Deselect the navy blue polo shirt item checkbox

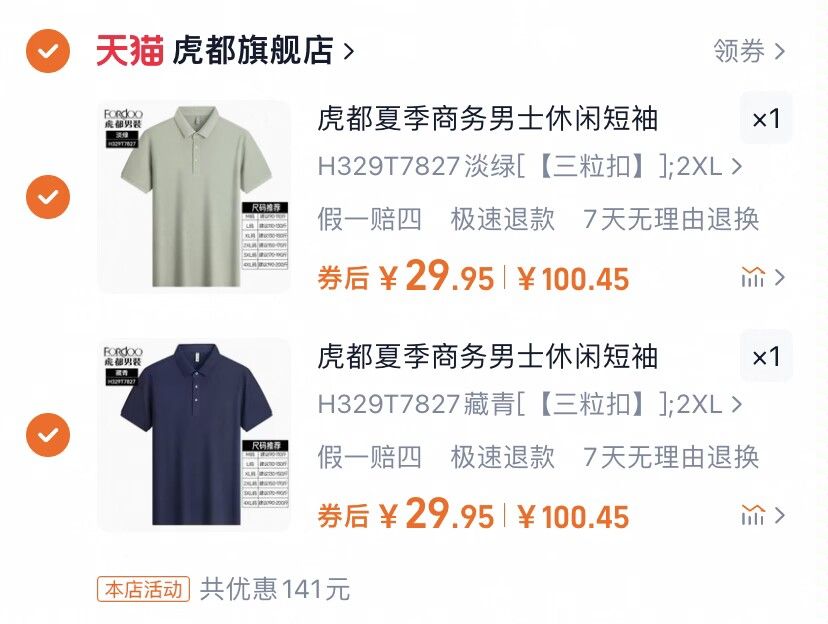(x=48, y=434)
